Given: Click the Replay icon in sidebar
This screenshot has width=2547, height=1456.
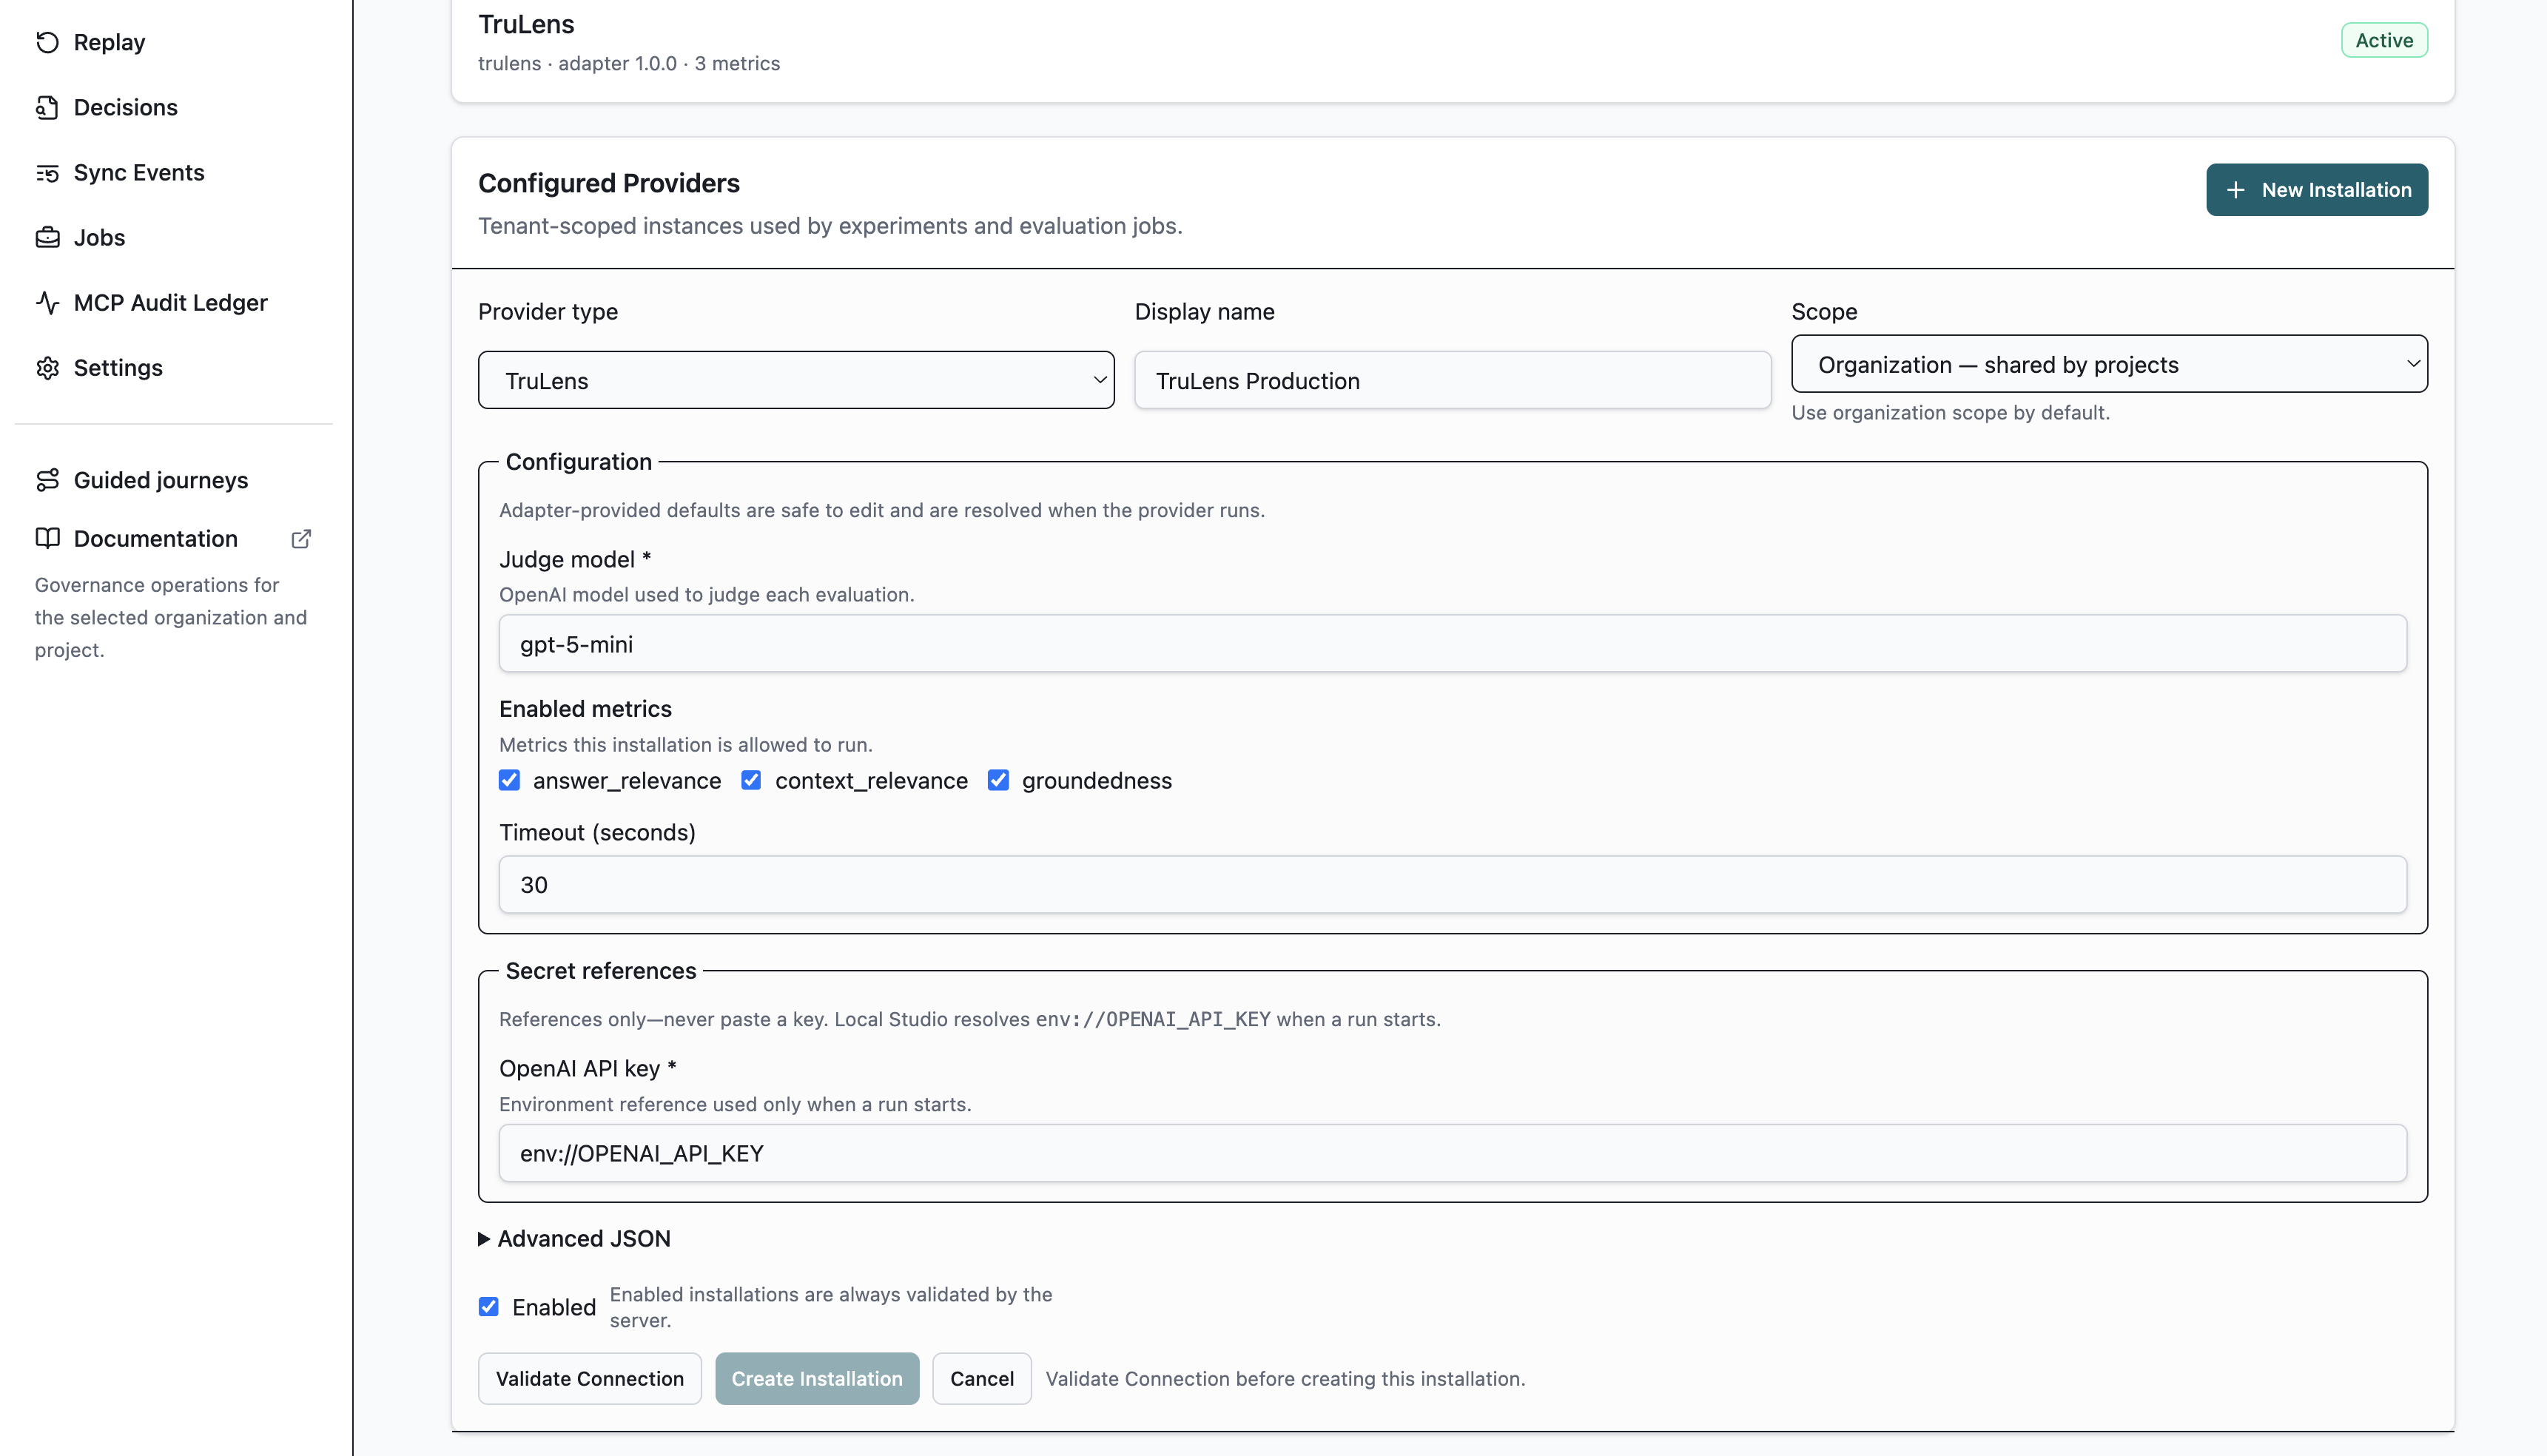Looking at the screenshot, I should pyautogui.click(x=47, y=42).
